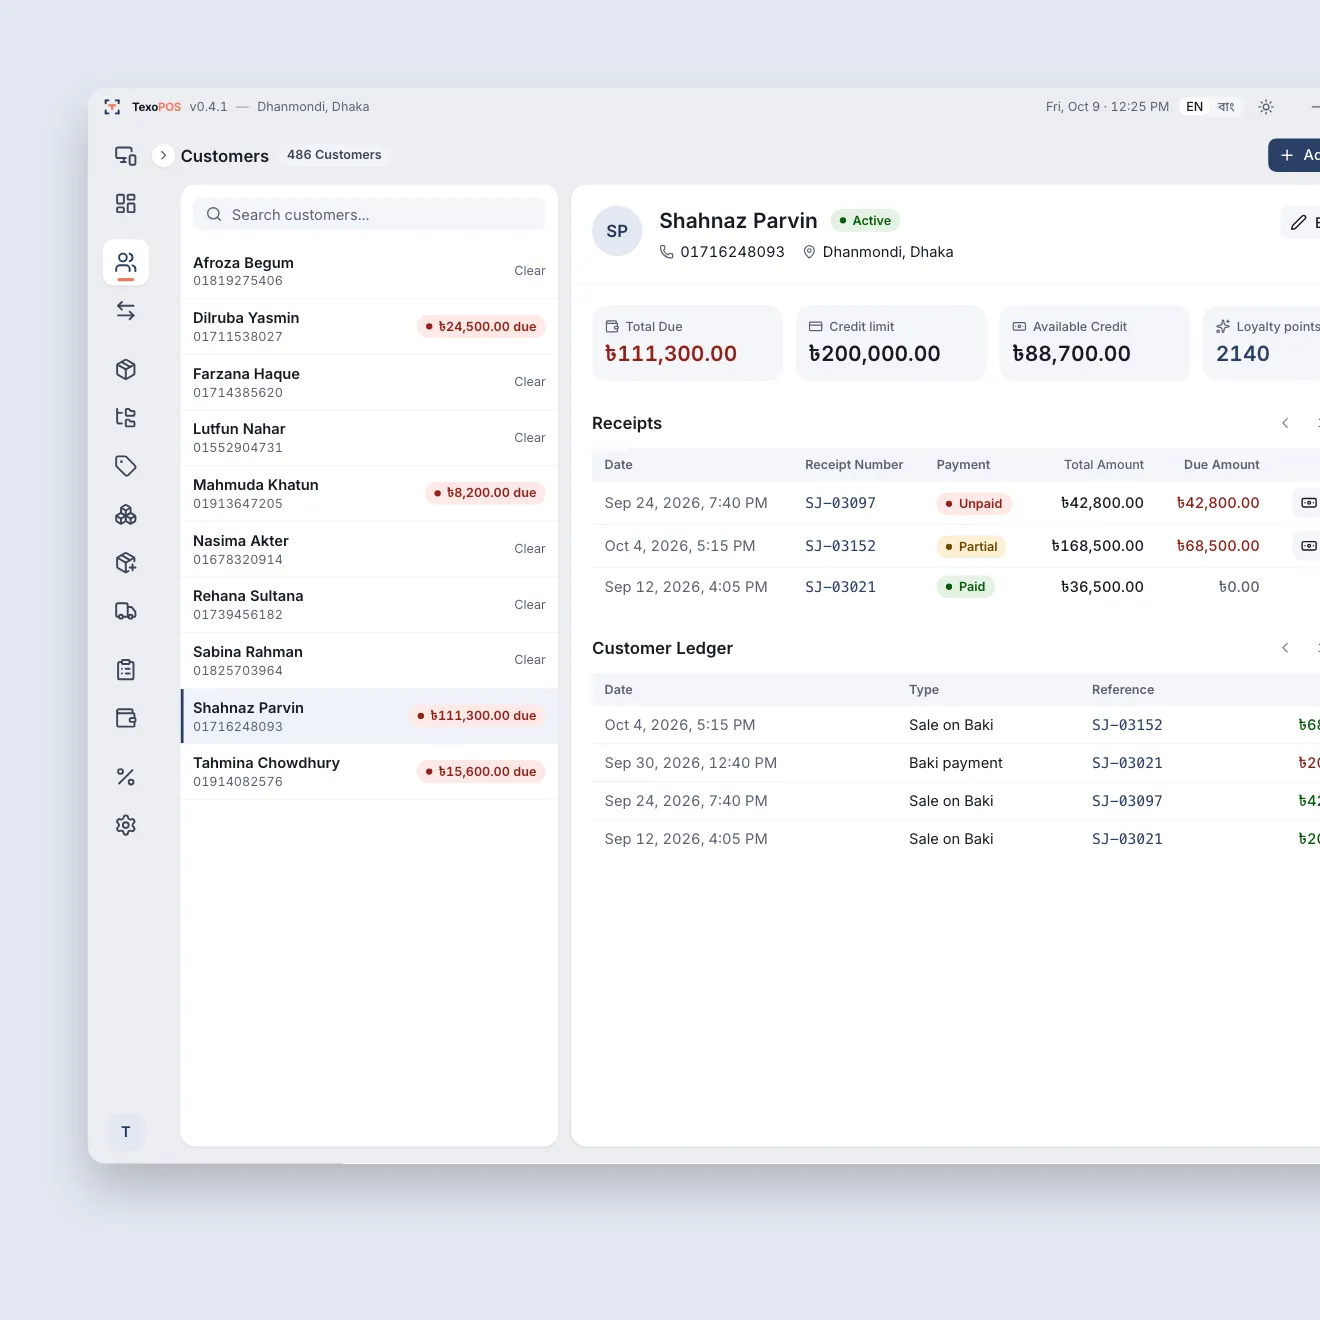Open the stacked cubes inventory icon

point(126,515)
